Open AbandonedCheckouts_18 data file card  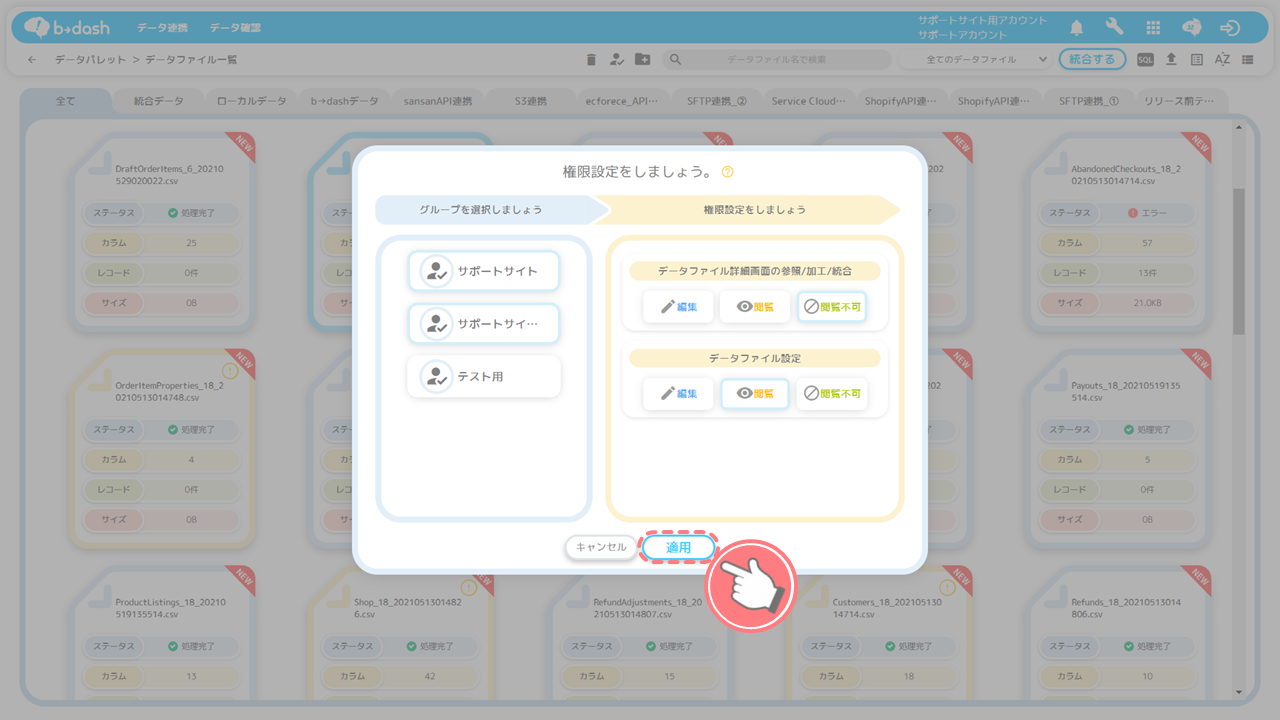tap(1120, 232)
